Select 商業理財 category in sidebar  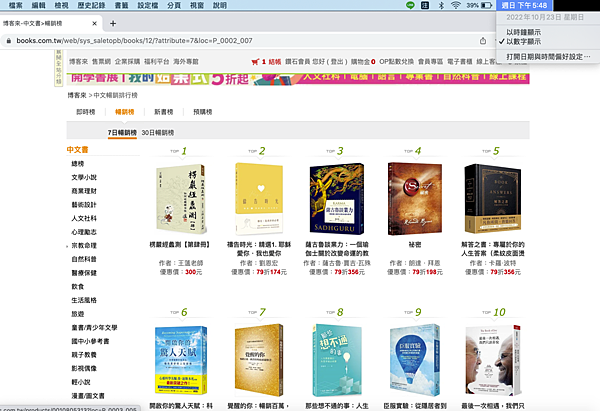coord(84,191)
